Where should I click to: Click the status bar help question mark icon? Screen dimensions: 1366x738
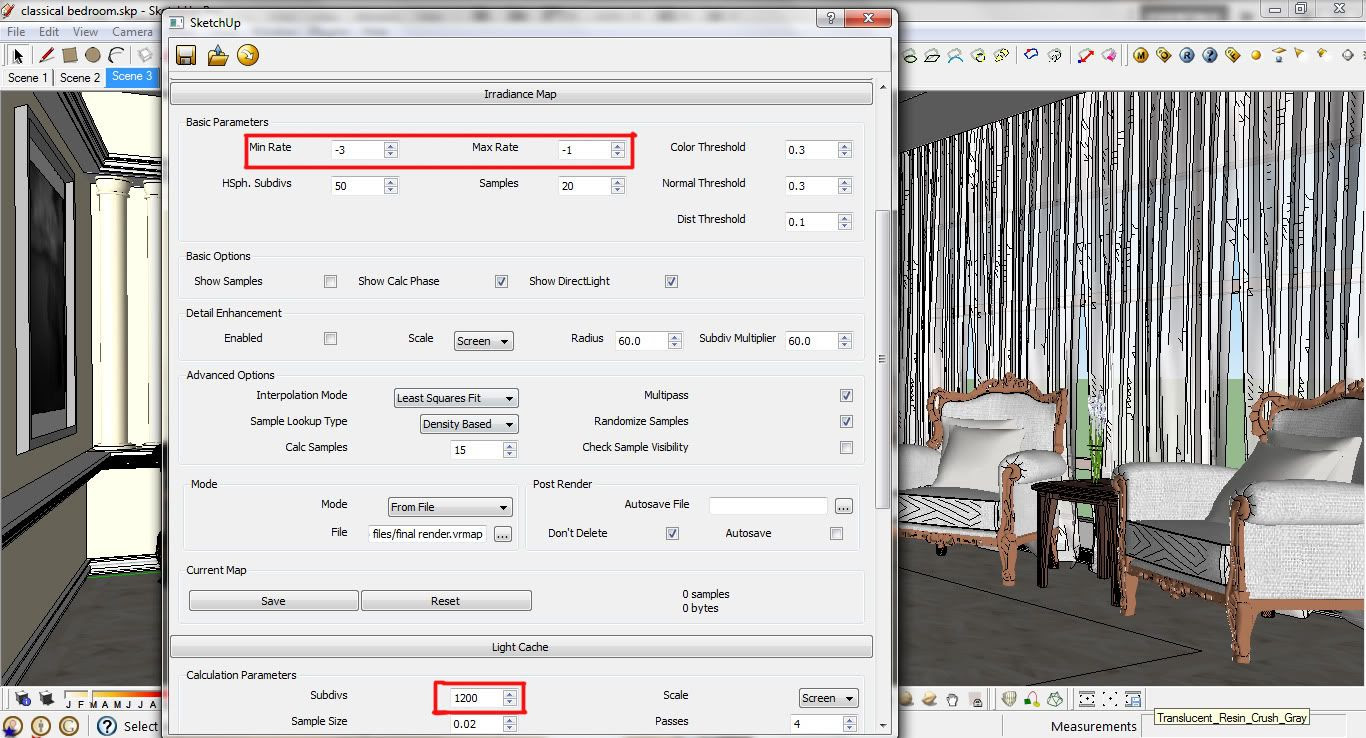point(106,726)
